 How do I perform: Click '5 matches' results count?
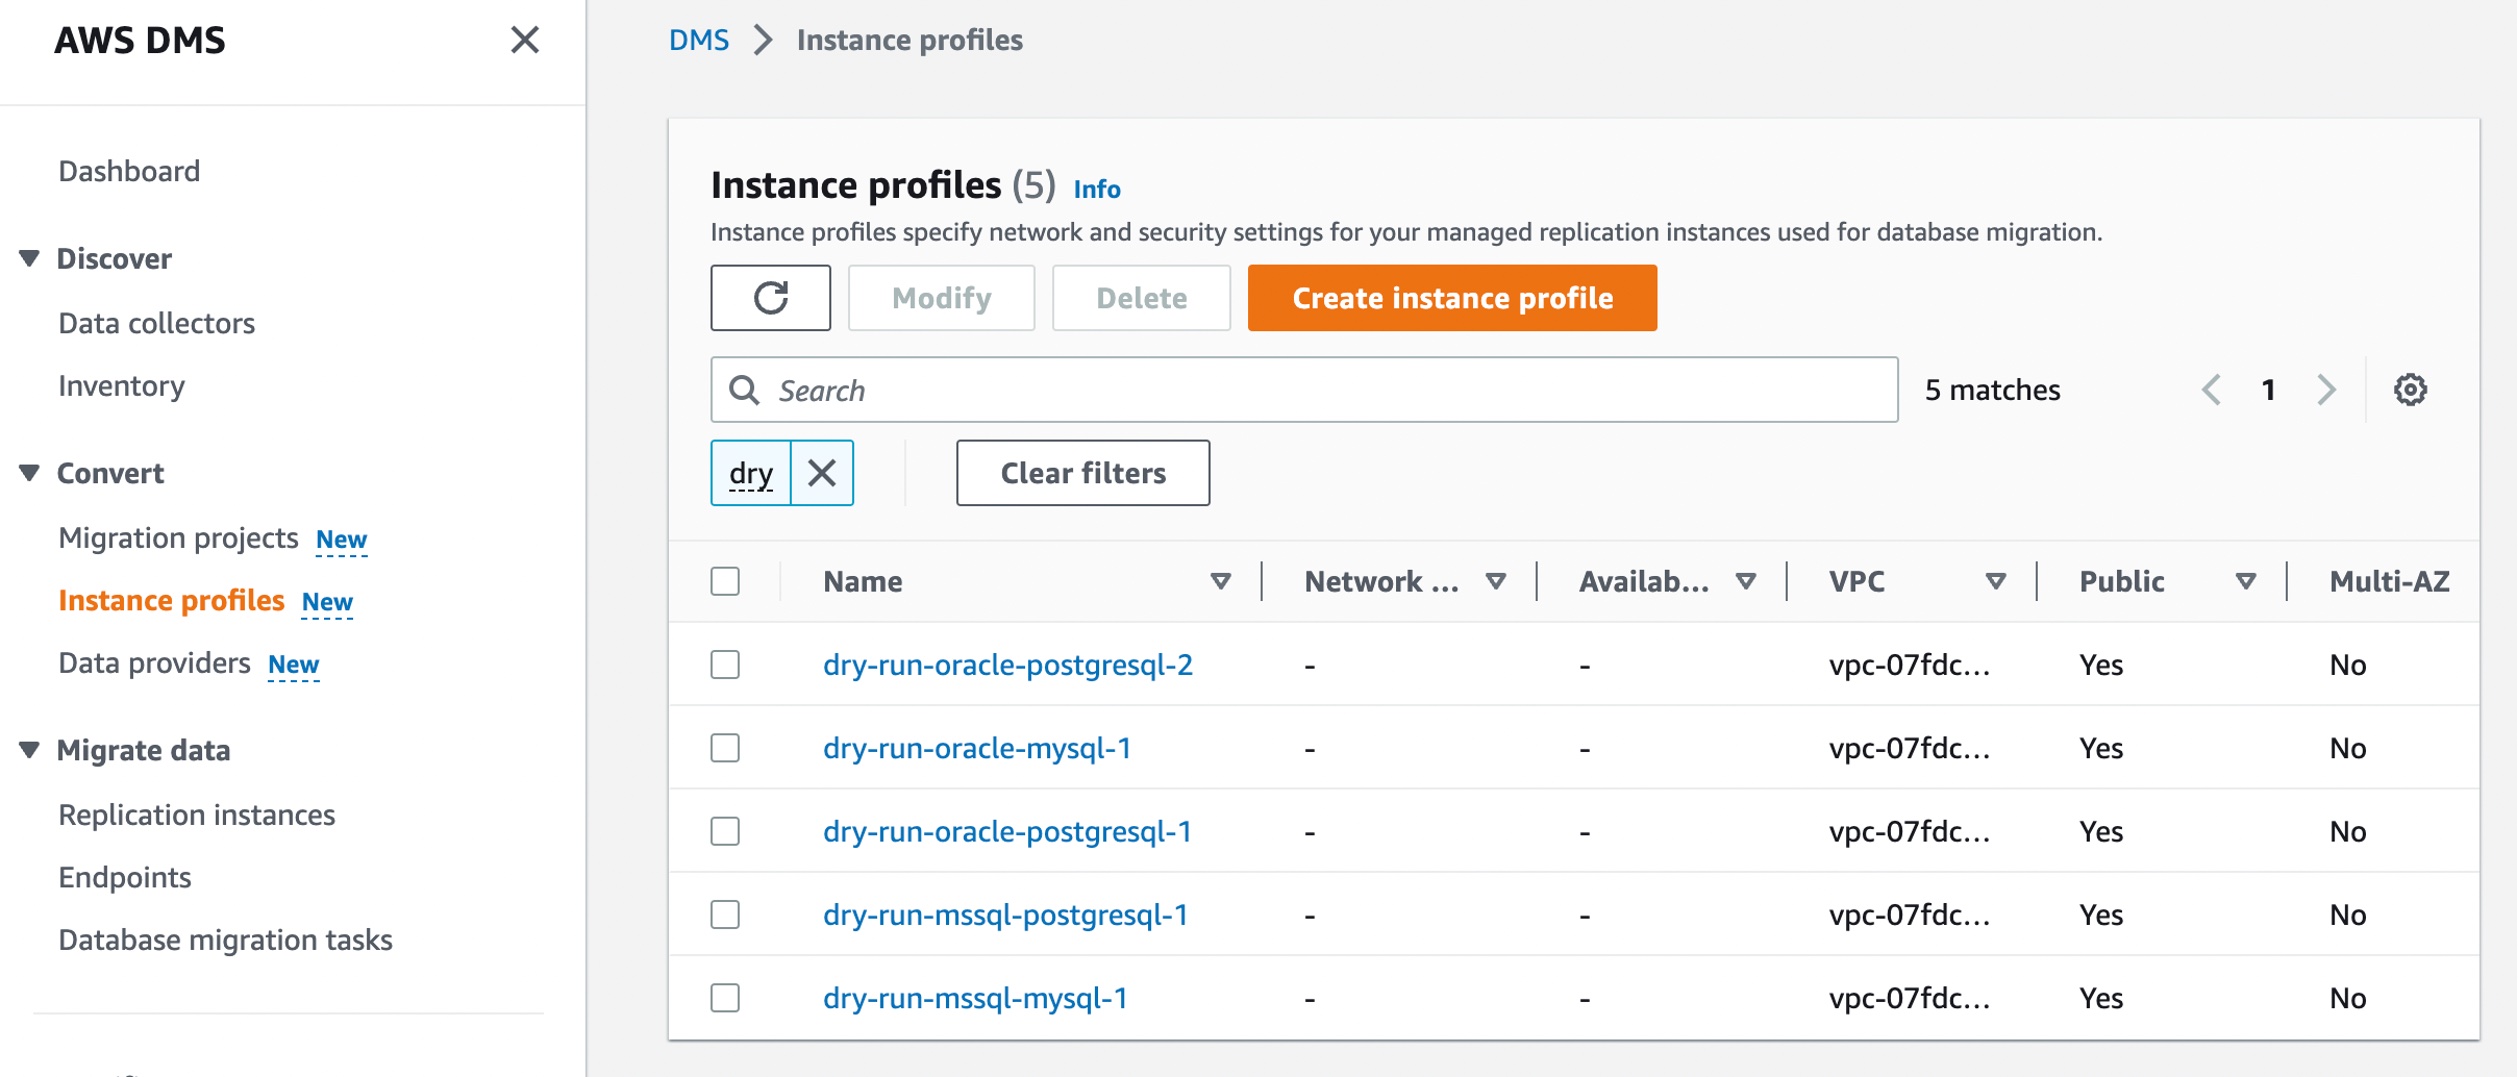[x=1992, y=390]
